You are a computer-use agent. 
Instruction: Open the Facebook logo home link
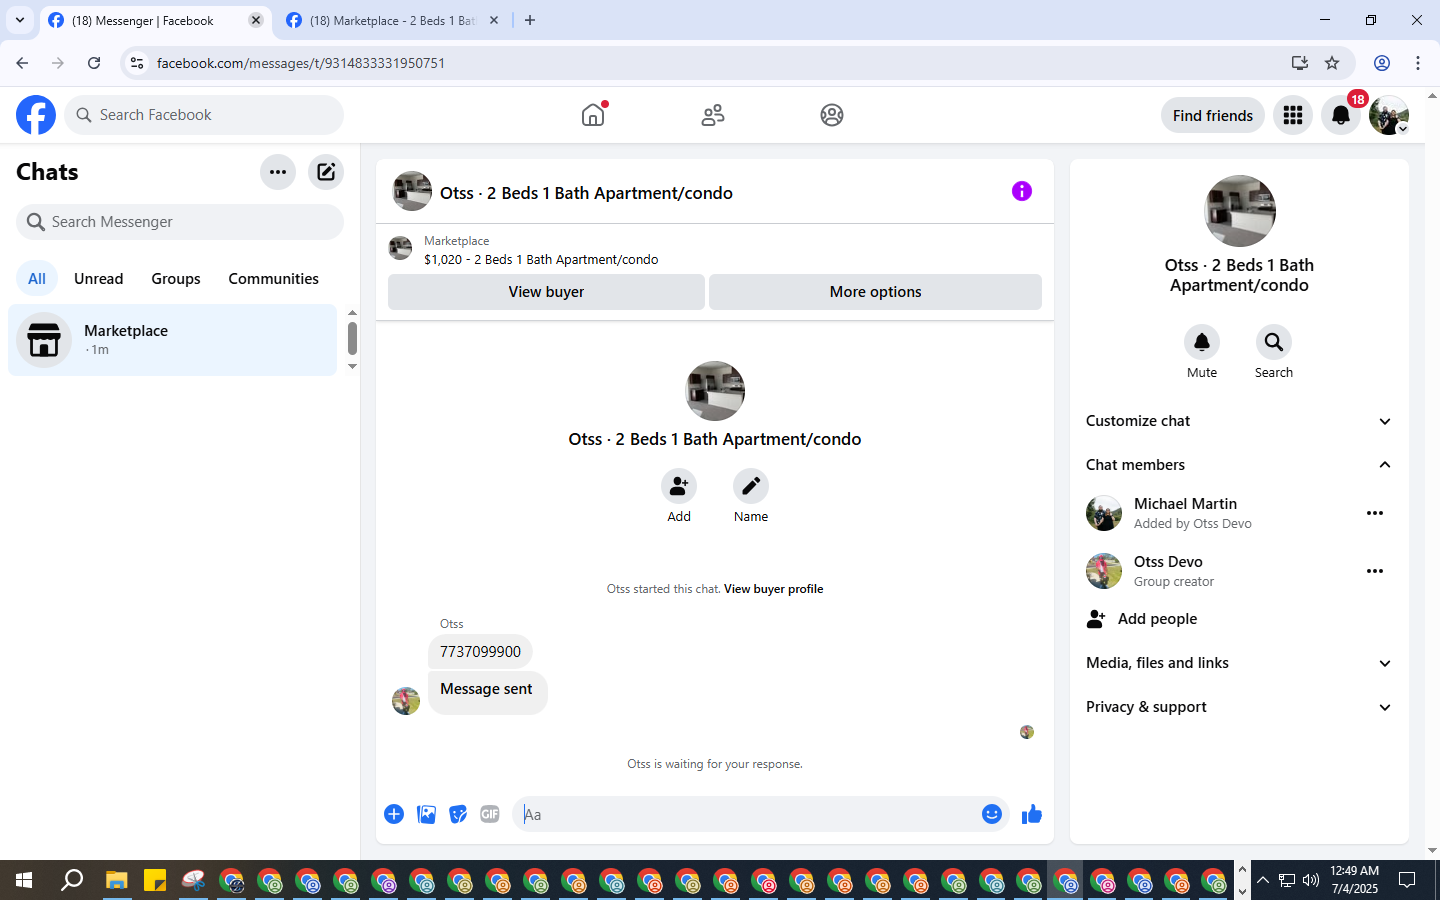(36, 115)
